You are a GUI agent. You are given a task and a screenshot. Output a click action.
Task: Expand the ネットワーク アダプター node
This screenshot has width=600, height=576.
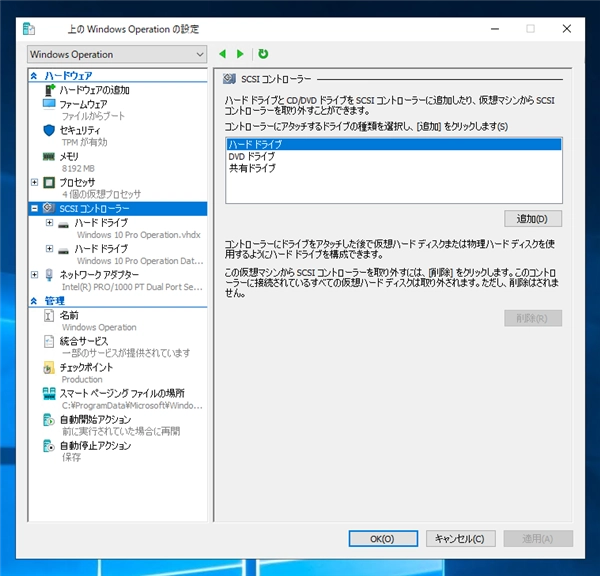click(x=34, y=274)
